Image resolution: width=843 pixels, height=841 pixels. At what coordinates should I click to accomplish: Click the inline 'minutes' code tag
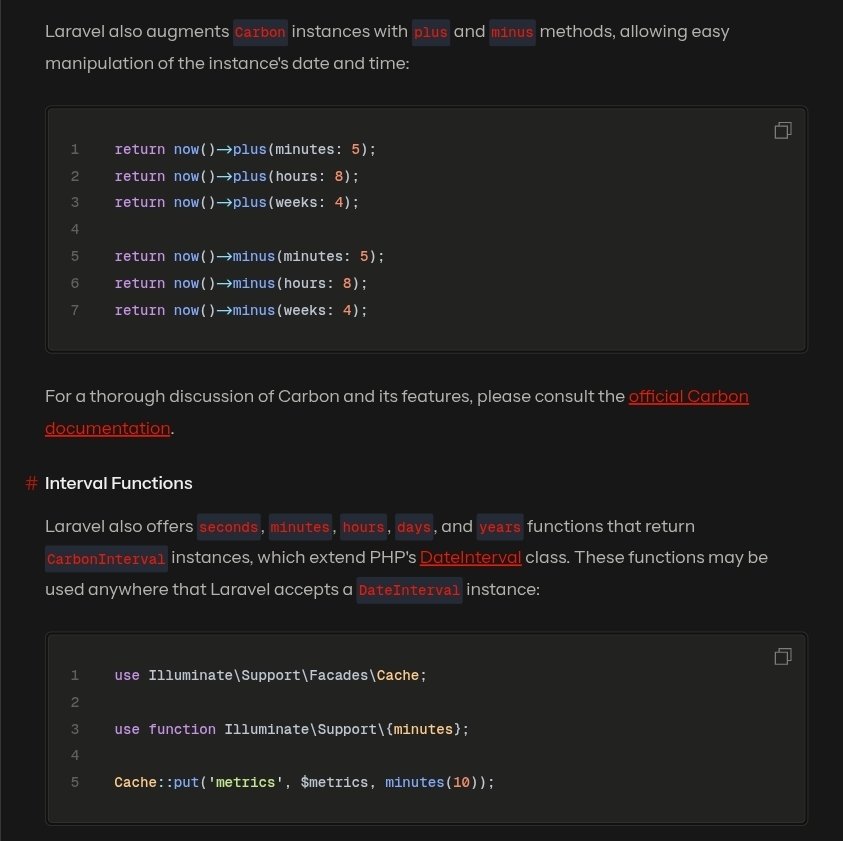click(300, 527)
